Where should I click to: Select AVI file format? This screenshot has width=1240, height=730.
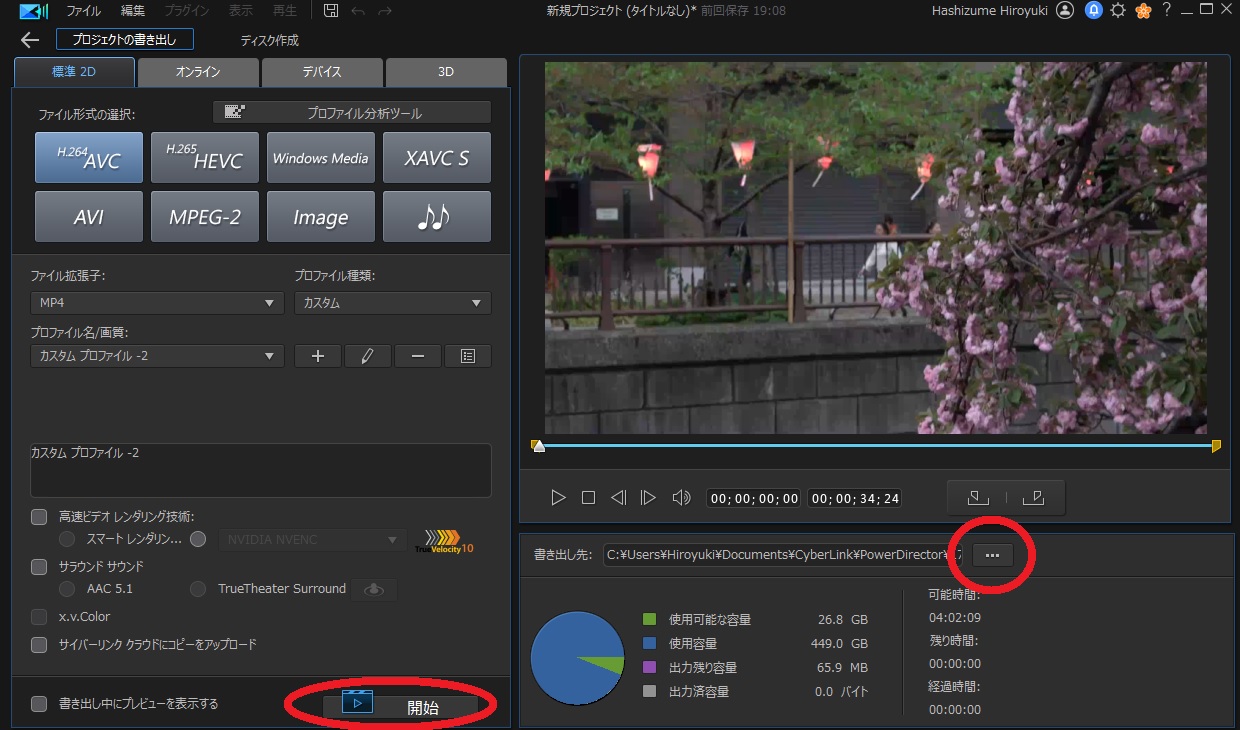(x=89, y=217)
